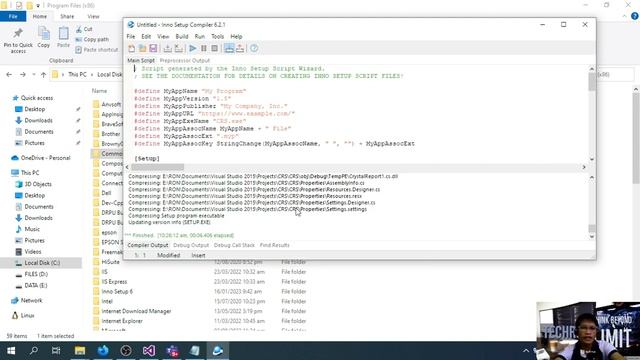640x360 pixels.
Task: Go back in File Explorer
Action: (x=9, y=75)
